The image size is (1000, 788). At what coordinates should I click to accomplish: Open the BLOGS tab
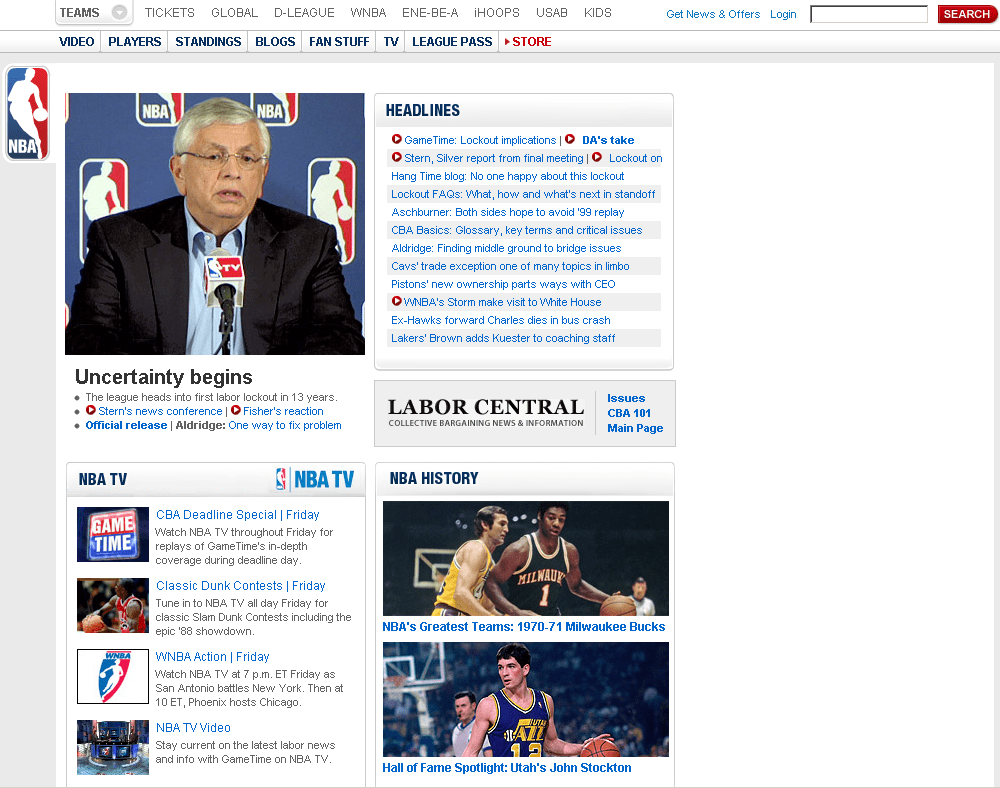275,41
